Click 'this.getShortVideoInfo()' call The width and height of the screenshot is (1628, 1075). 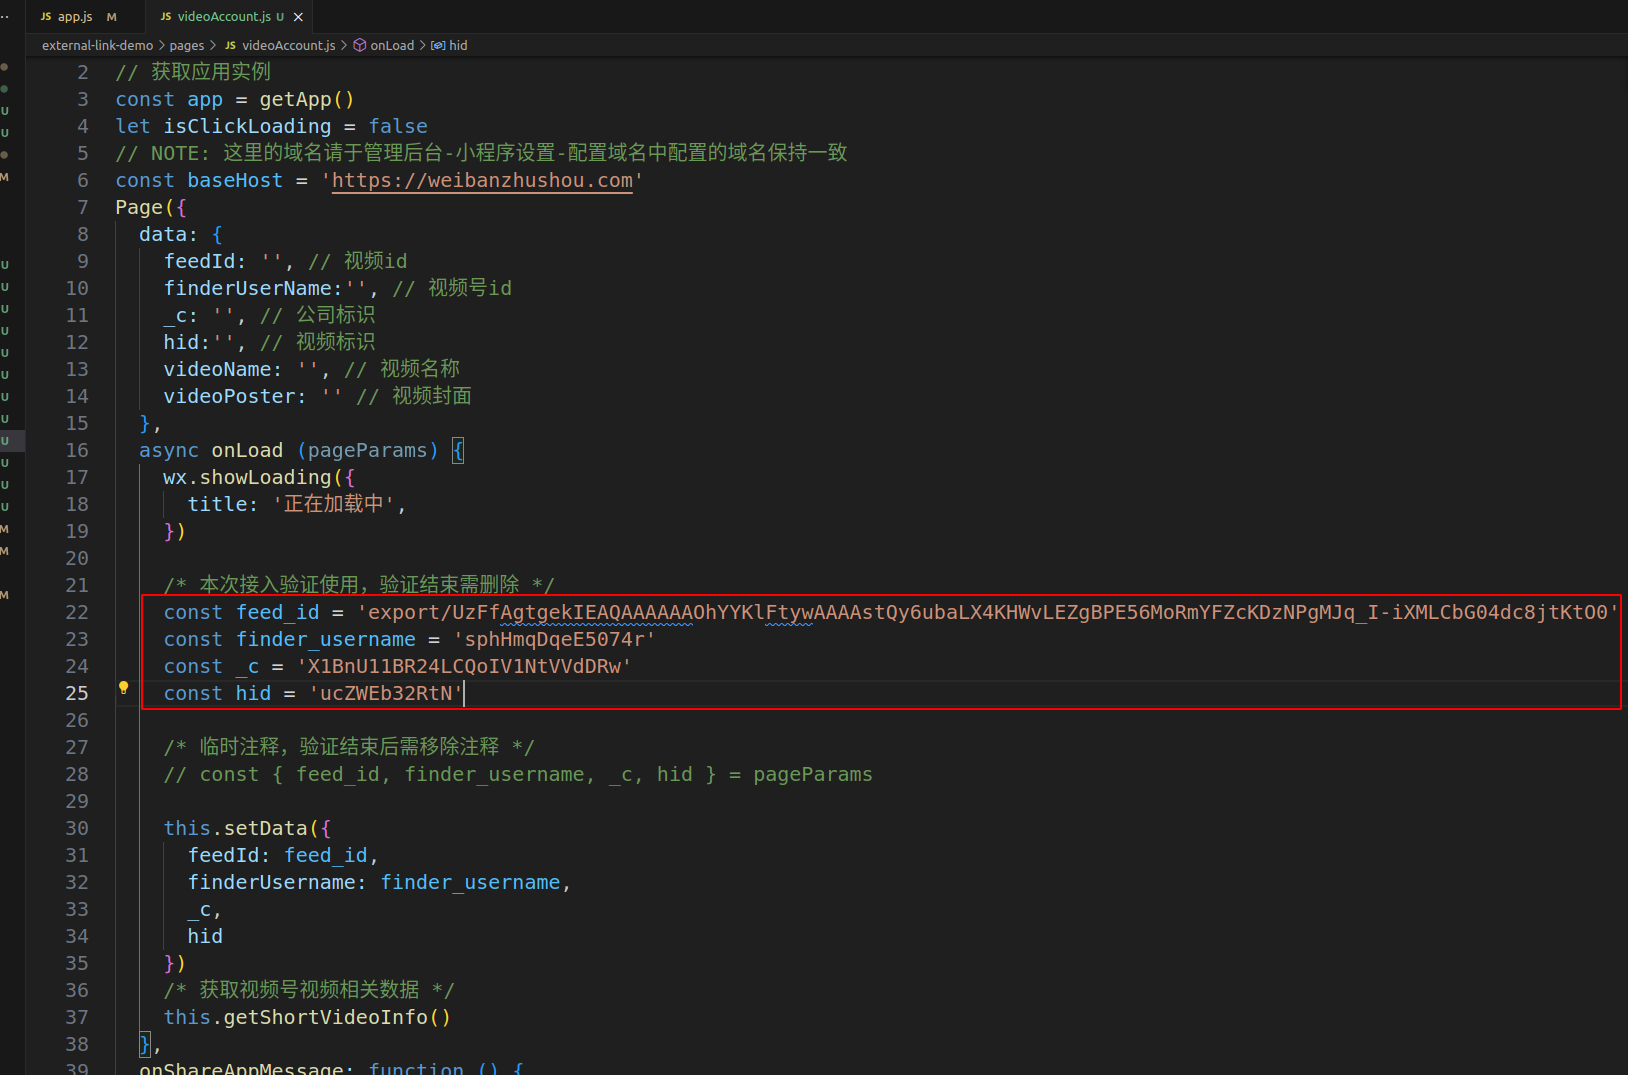coord(307,1017)
